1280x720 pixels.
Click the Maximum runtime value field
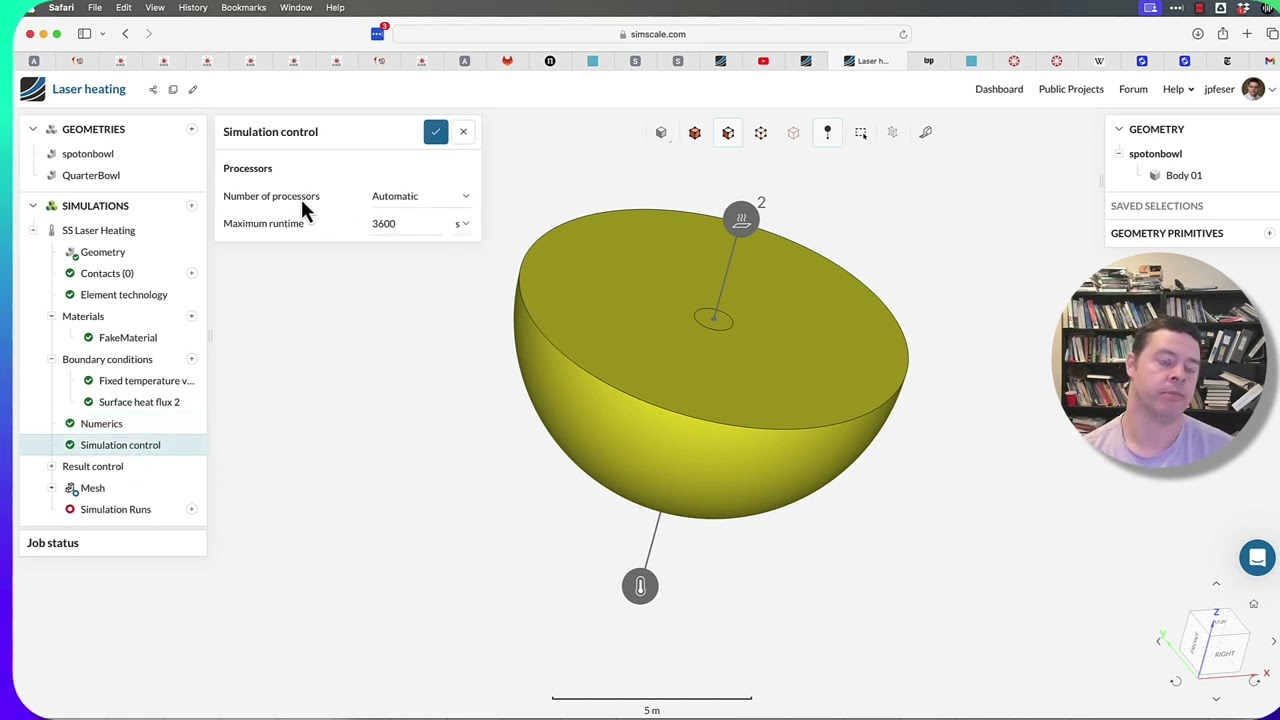tap(408, 224)
